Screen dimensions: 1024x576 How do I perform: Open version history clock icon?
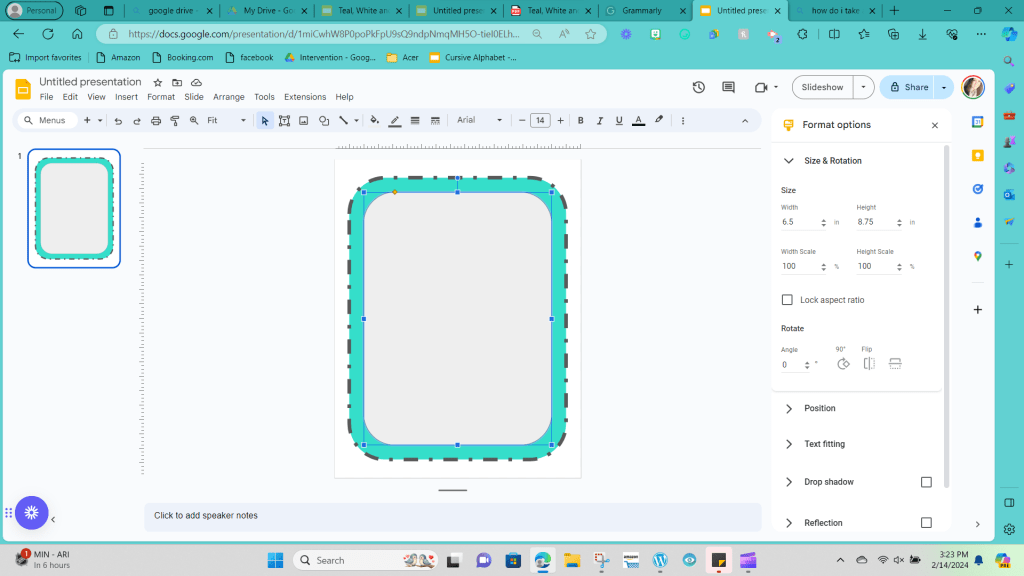699,88
